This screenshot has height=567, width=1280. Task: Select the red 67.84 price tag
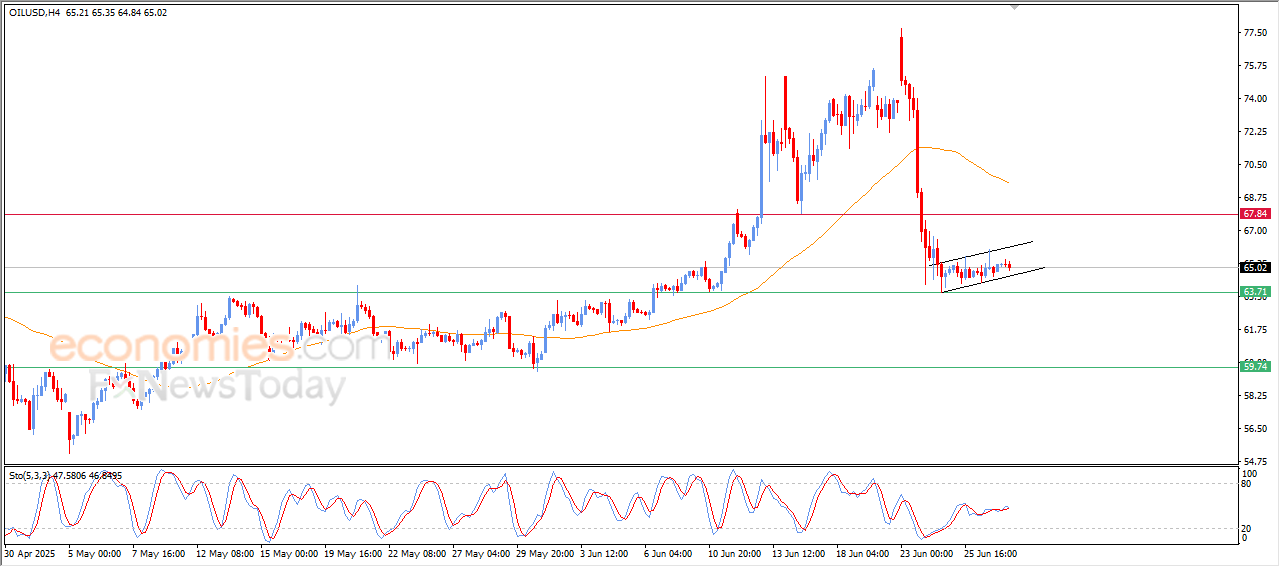pyautogui.click(x=1256, y=214)
